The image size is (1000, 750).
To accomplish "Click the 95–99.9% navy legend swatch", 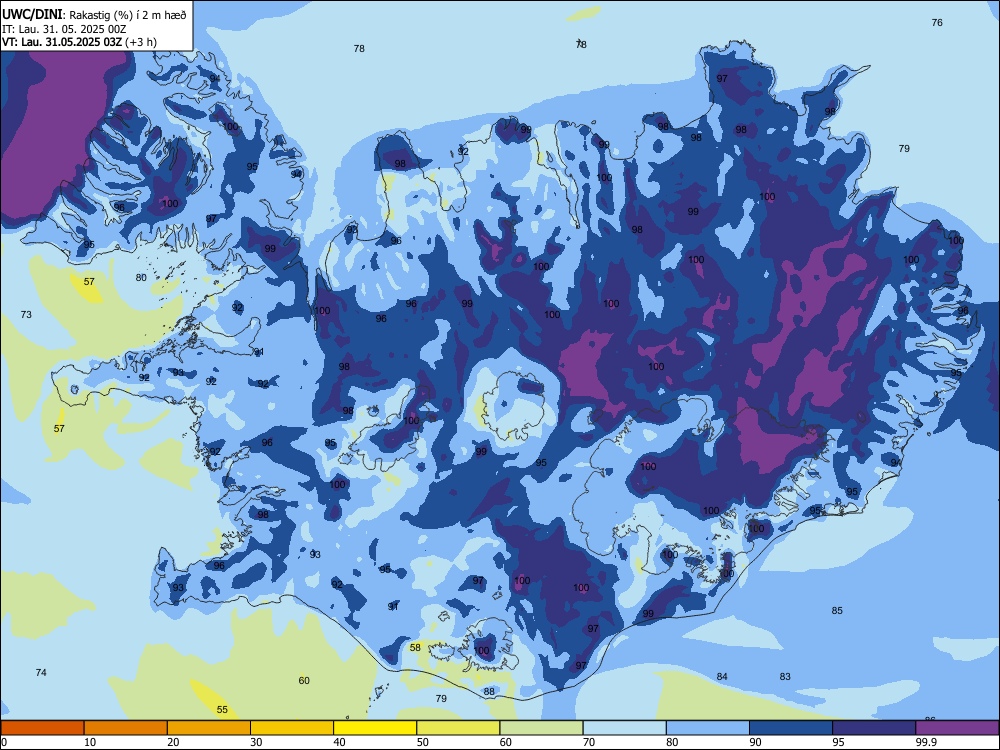I will (x=874, y=728).
